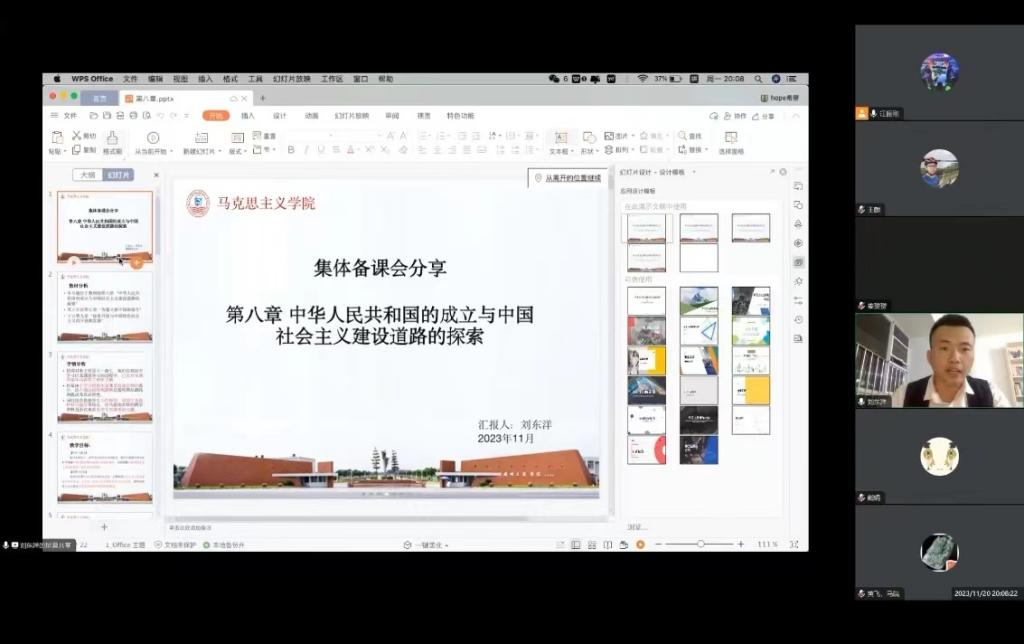Switch to Outline (大纲) view
Viewport: 1024px width, 644px height.
click(87, 175)
